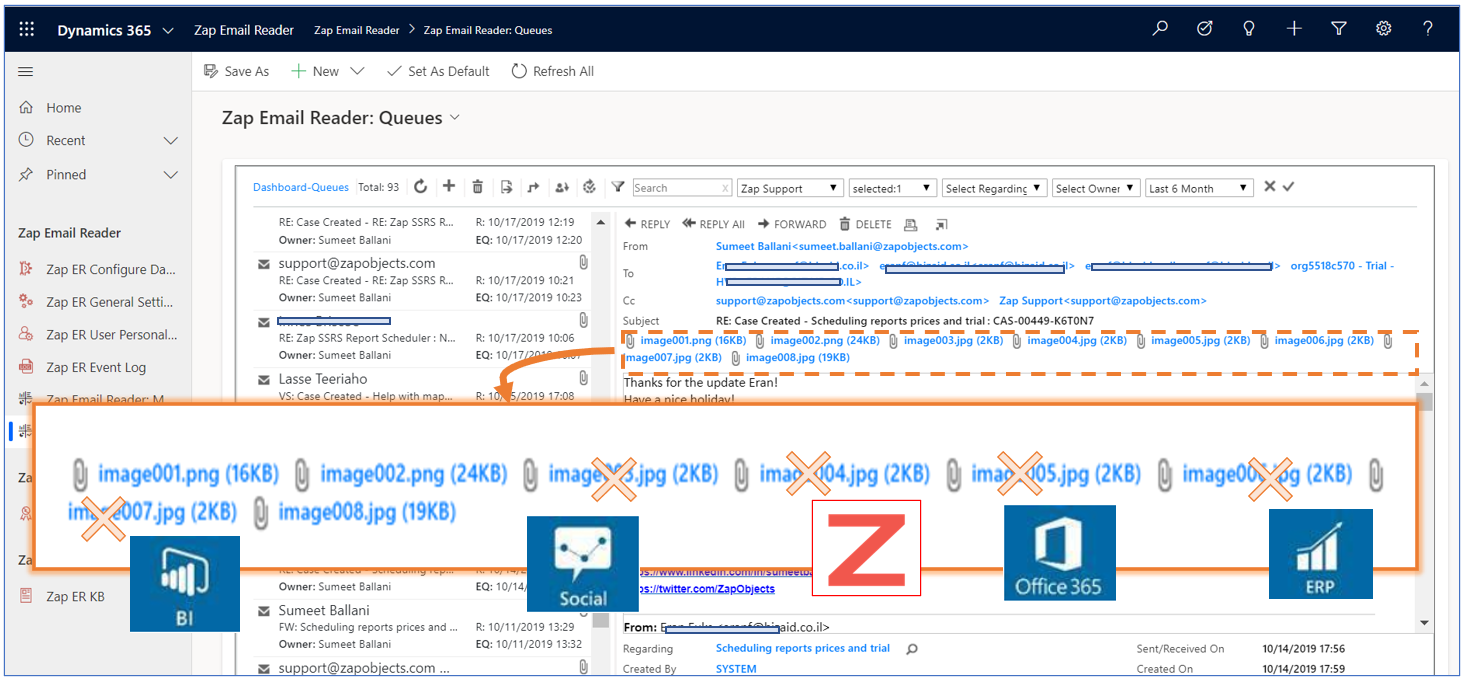The width and height of the screenshot is (1466, 680).
Task: Open Scheduling reports prices and trial regarding link
Action: click(x=803, y=648)
